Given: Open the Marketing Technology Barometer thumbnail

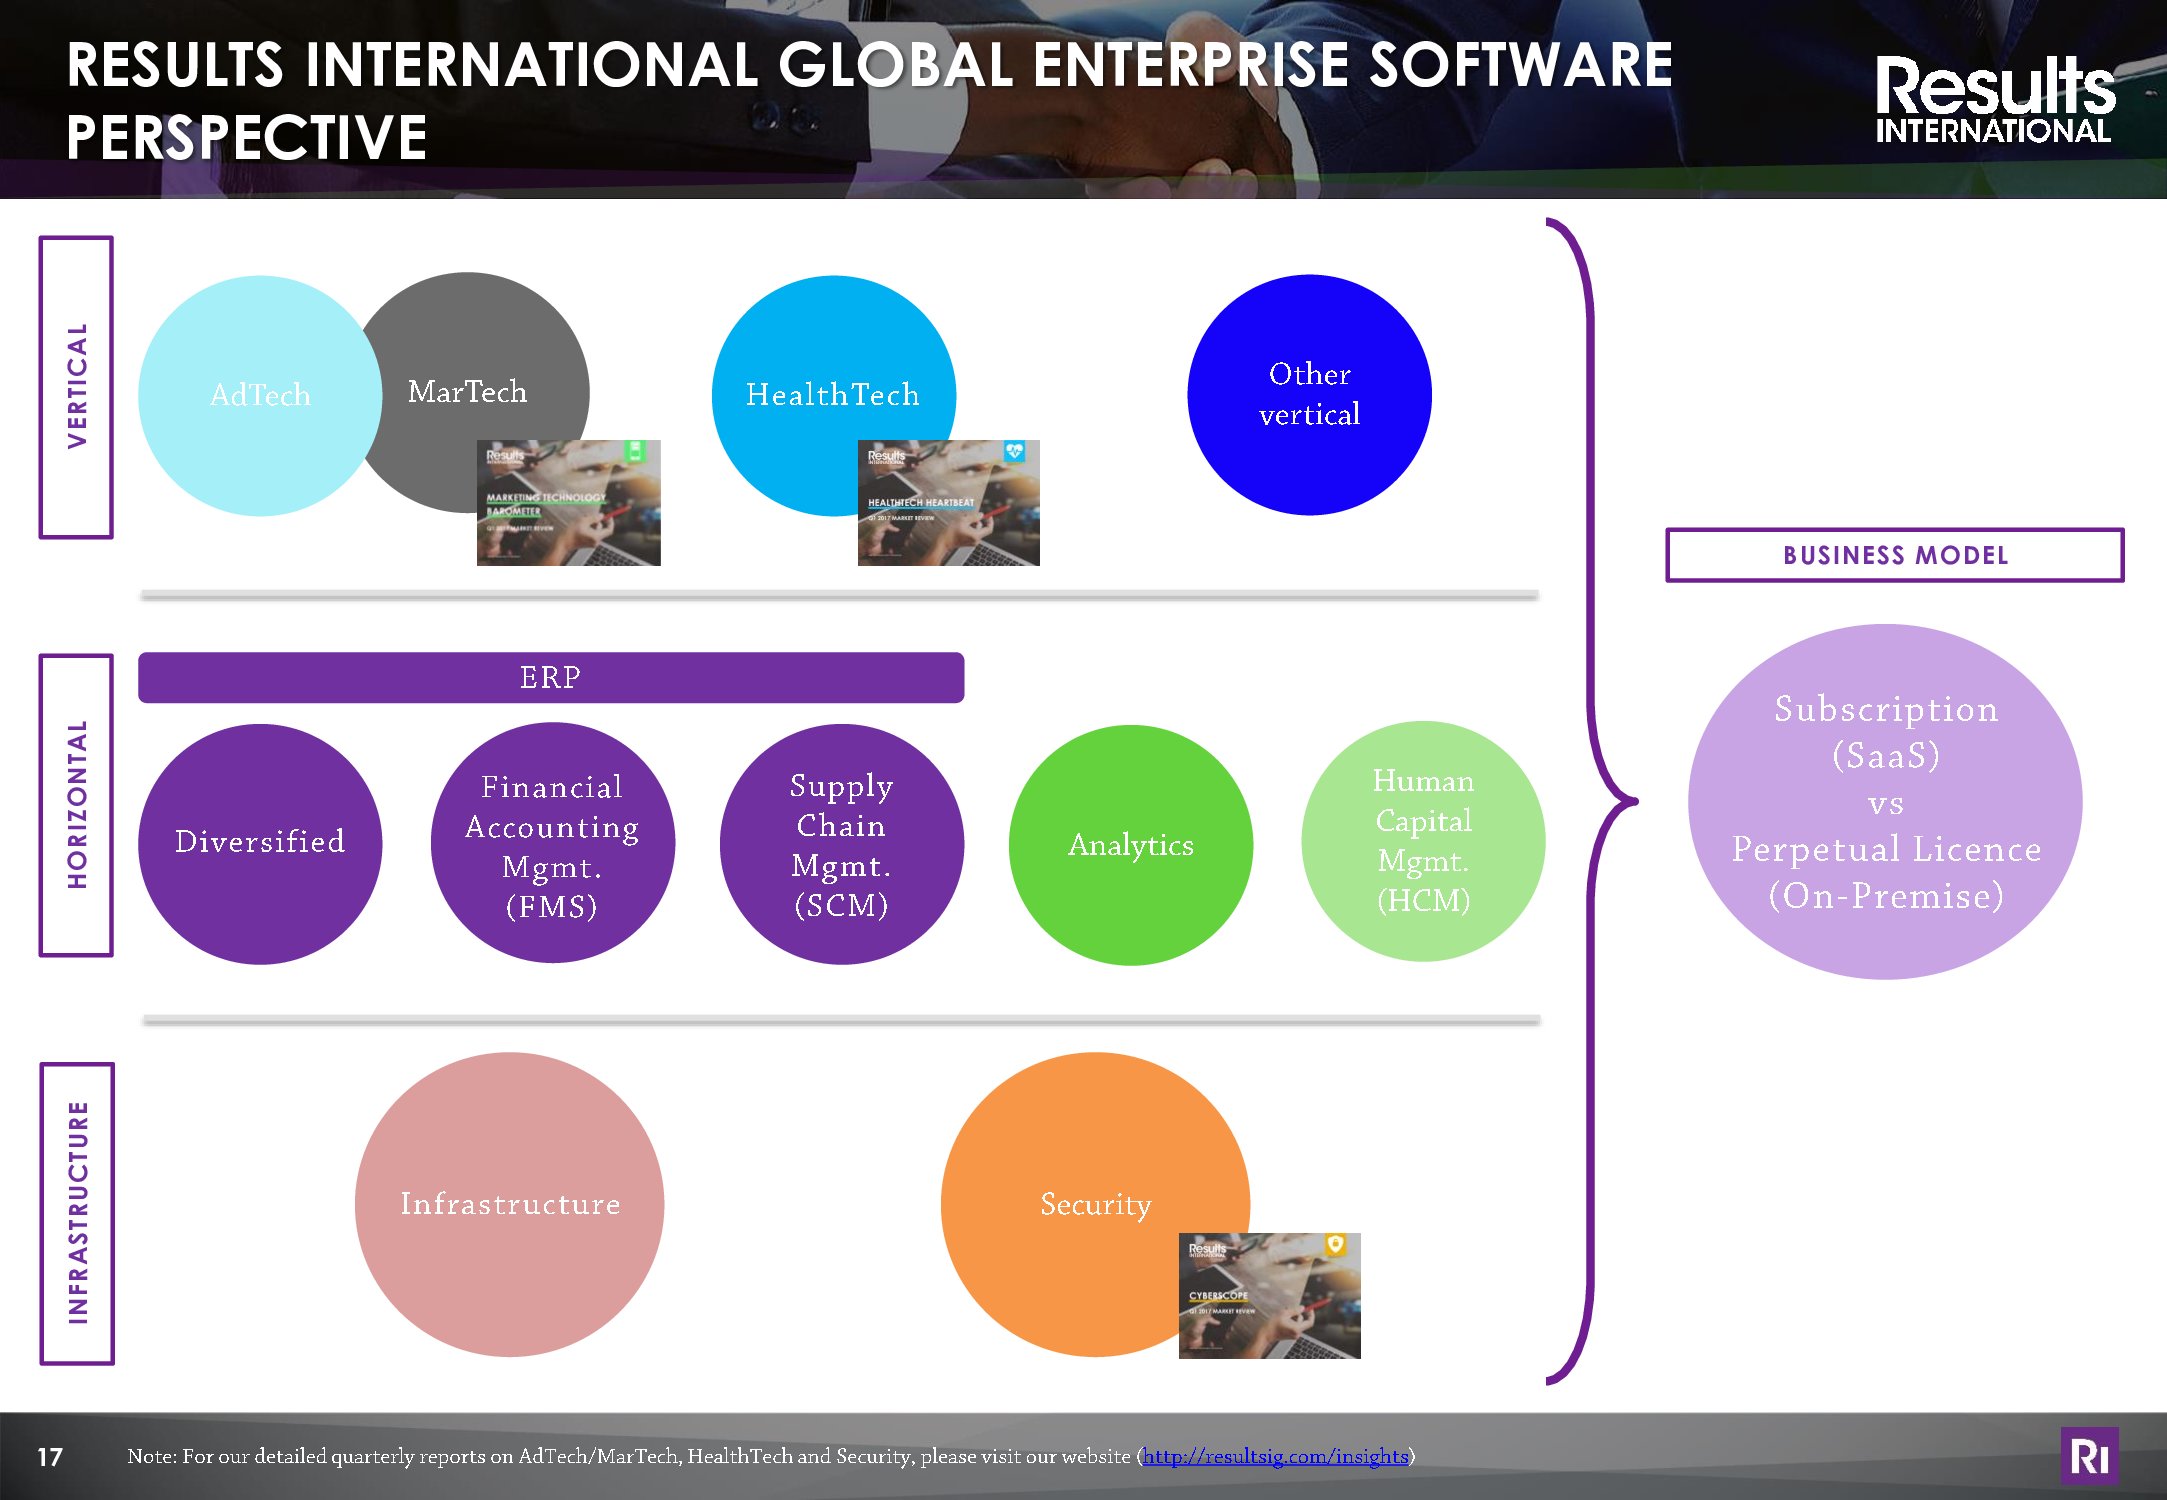Looking at the screenshot, I should coord(568,503).
